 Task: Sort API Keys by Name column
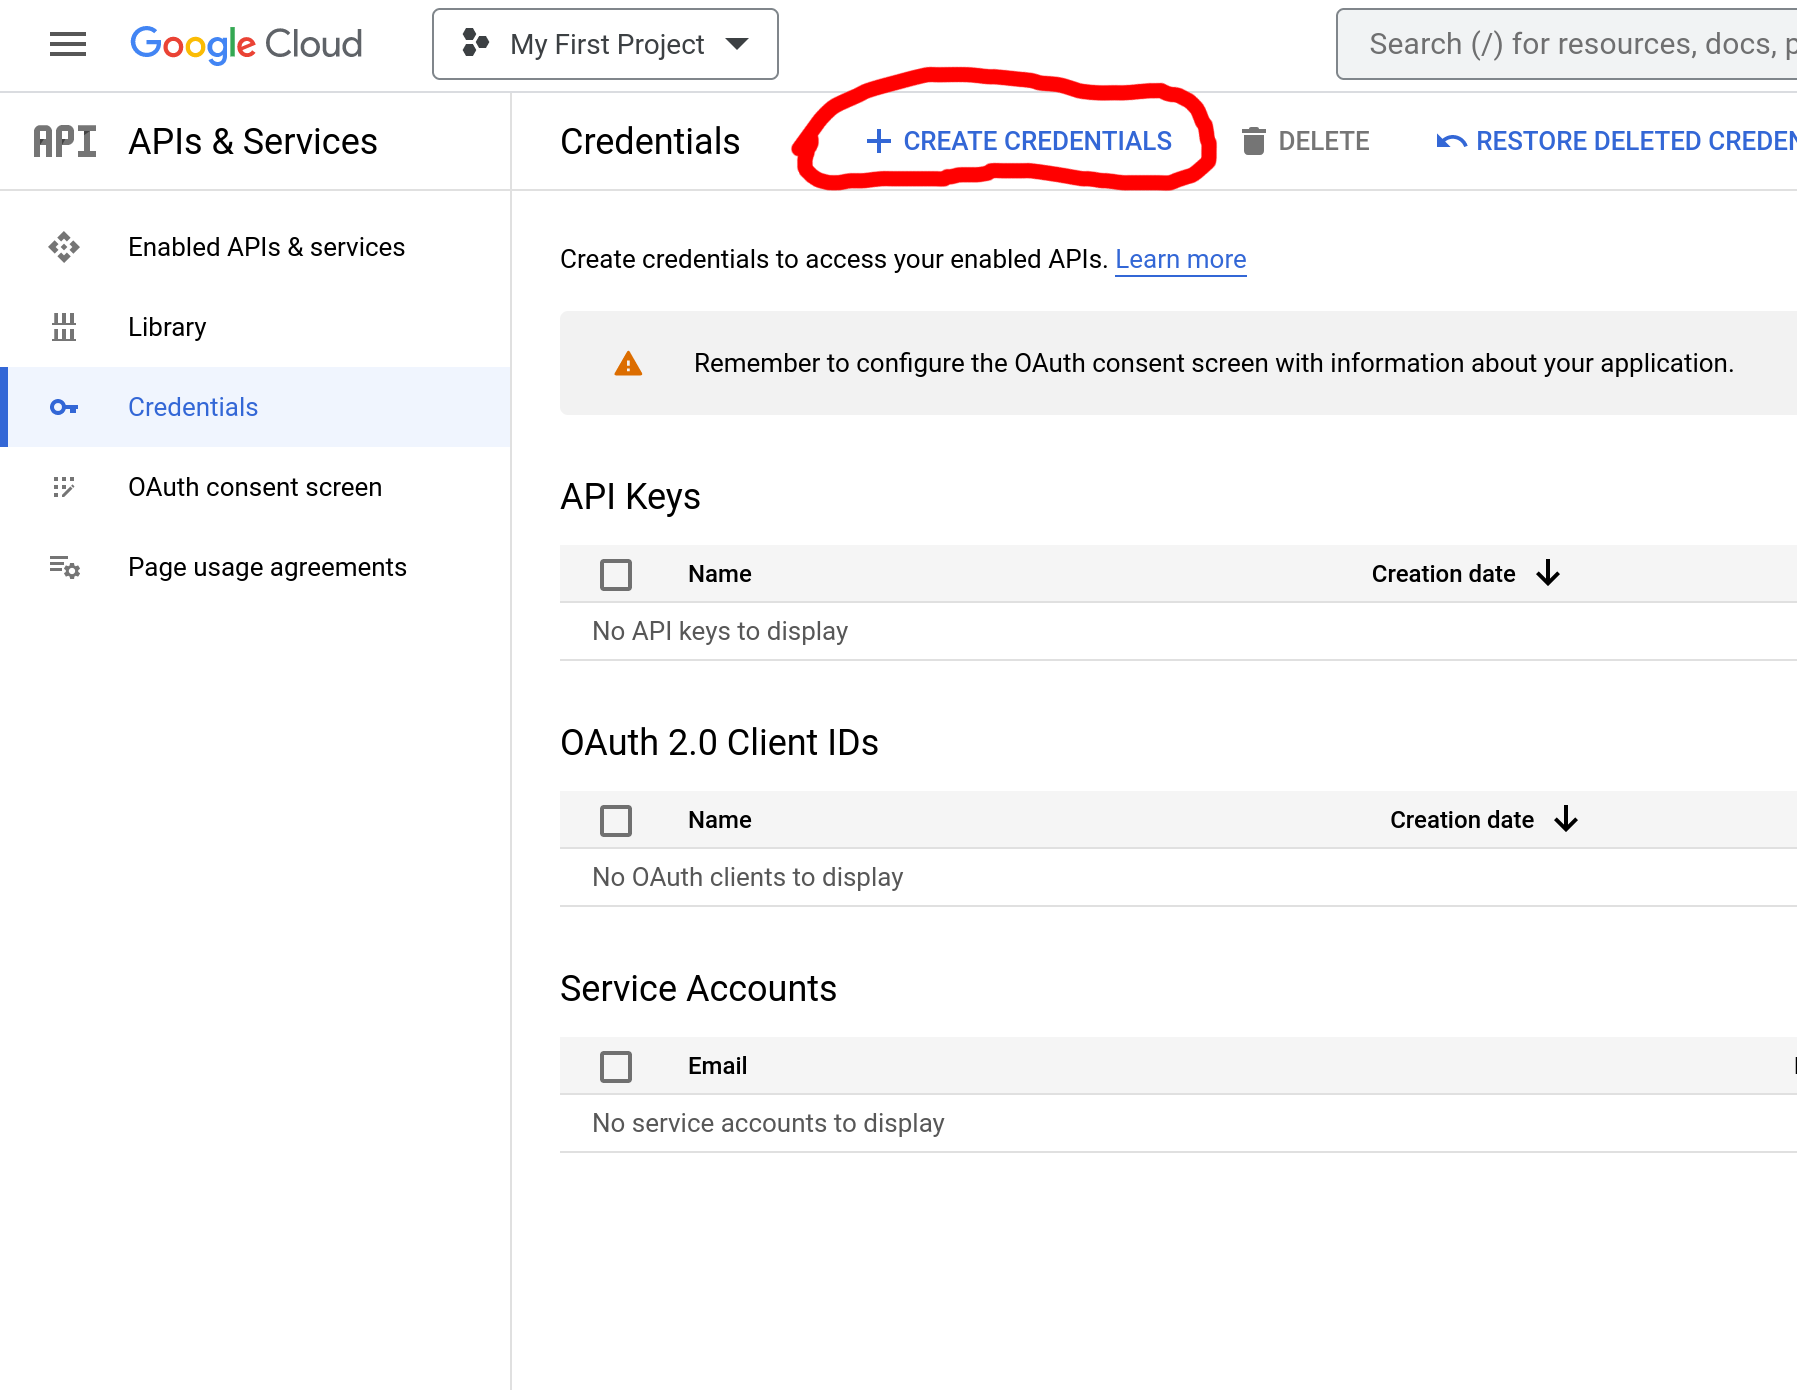coord(719,574)
